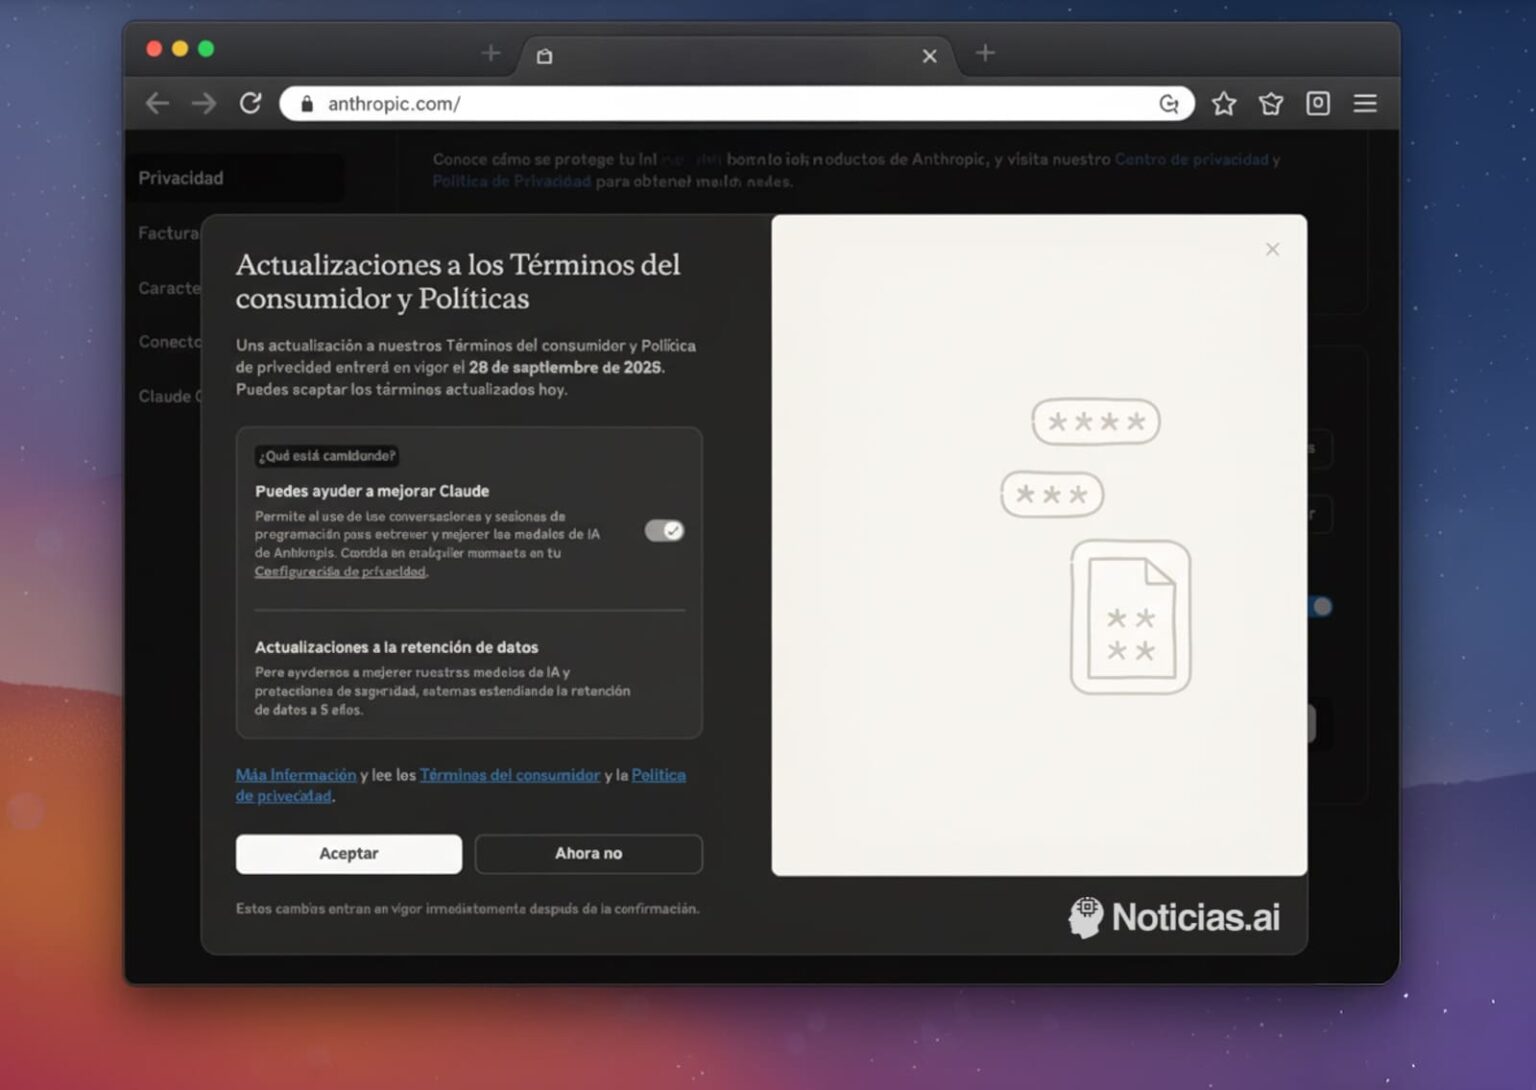Image resolution: width=1536 pixels, height=1090 pixels.
Task: Disable the Puedes ayudar a mejorar Claude toggle
Action: (x=665, y=531)
